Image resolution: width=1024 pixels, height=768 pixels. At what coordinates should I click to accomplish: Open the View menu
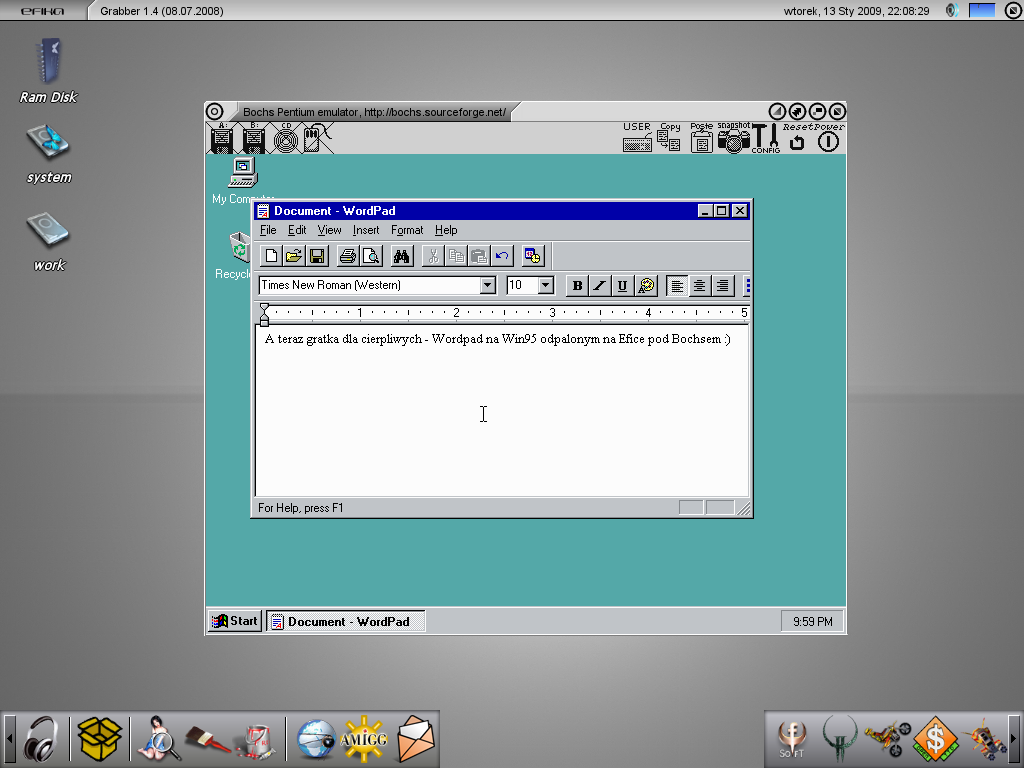tap(329, 230)
